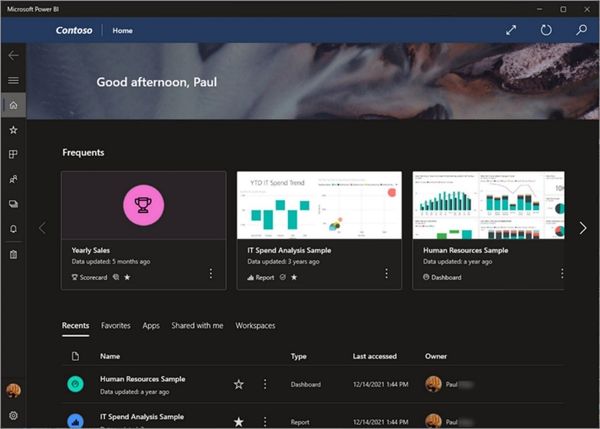Screen dimensions: 600x429
Task: Click 'Dashboard' type cell in first row
Action: tap(305, 384)
